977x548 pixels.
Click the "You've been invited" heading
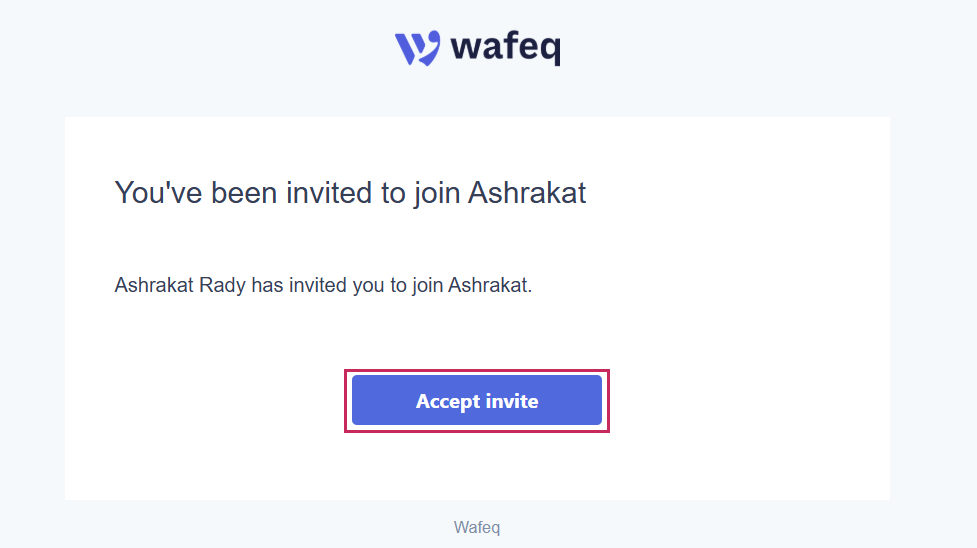click(x=350, y=192)
